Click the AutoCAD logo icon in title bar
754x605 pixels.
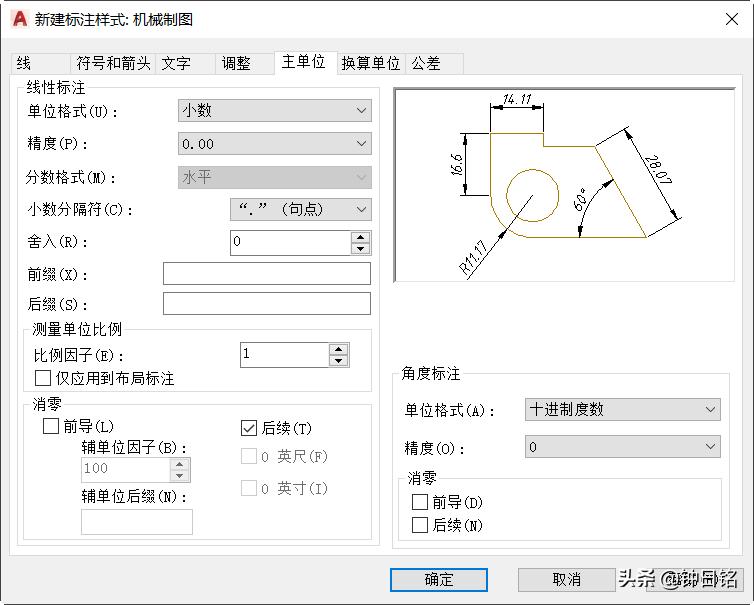(x=20, y=19)
